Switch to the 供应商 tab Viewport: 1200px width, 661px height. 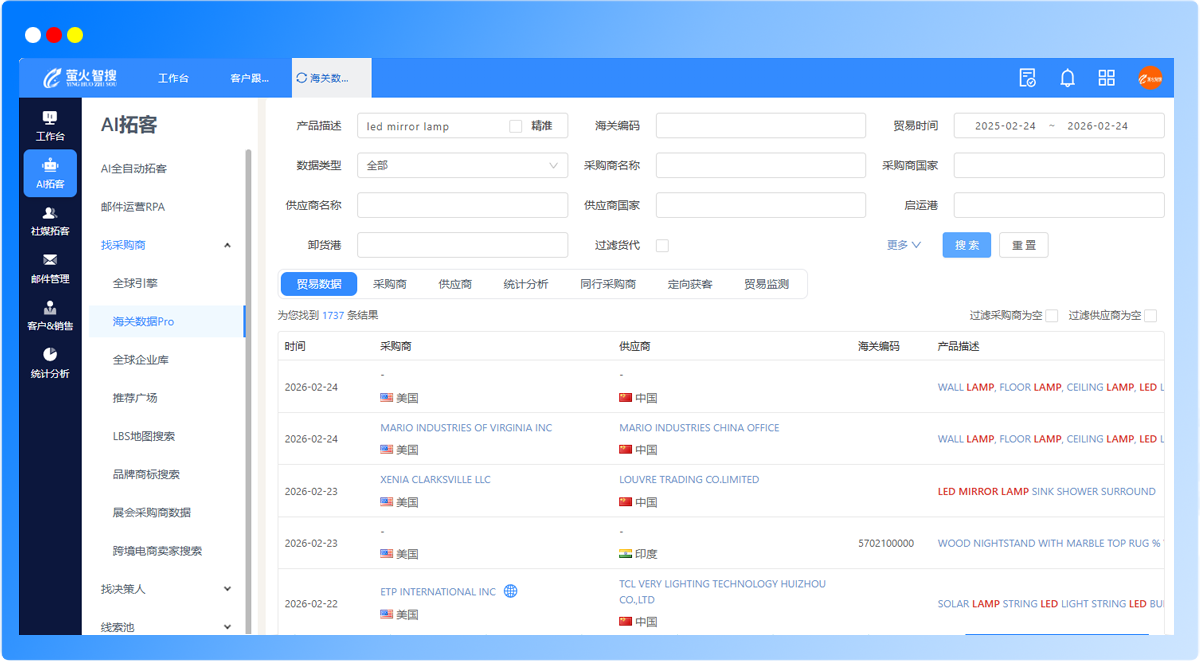pyautogui.click(x=455, y=284)
